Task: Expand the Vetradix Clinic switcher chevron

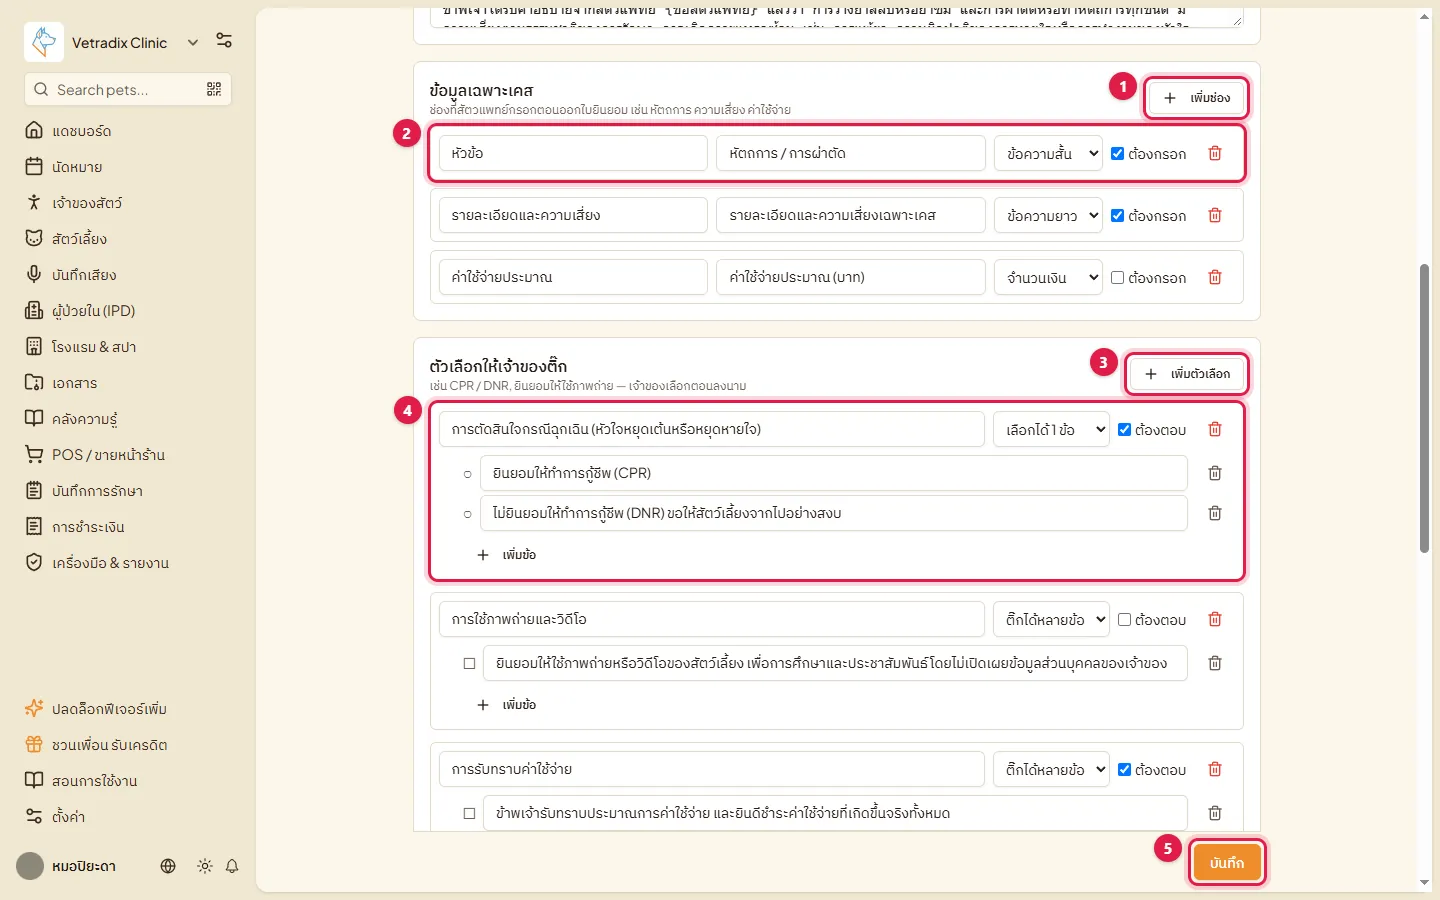Action: click(193, 42)
